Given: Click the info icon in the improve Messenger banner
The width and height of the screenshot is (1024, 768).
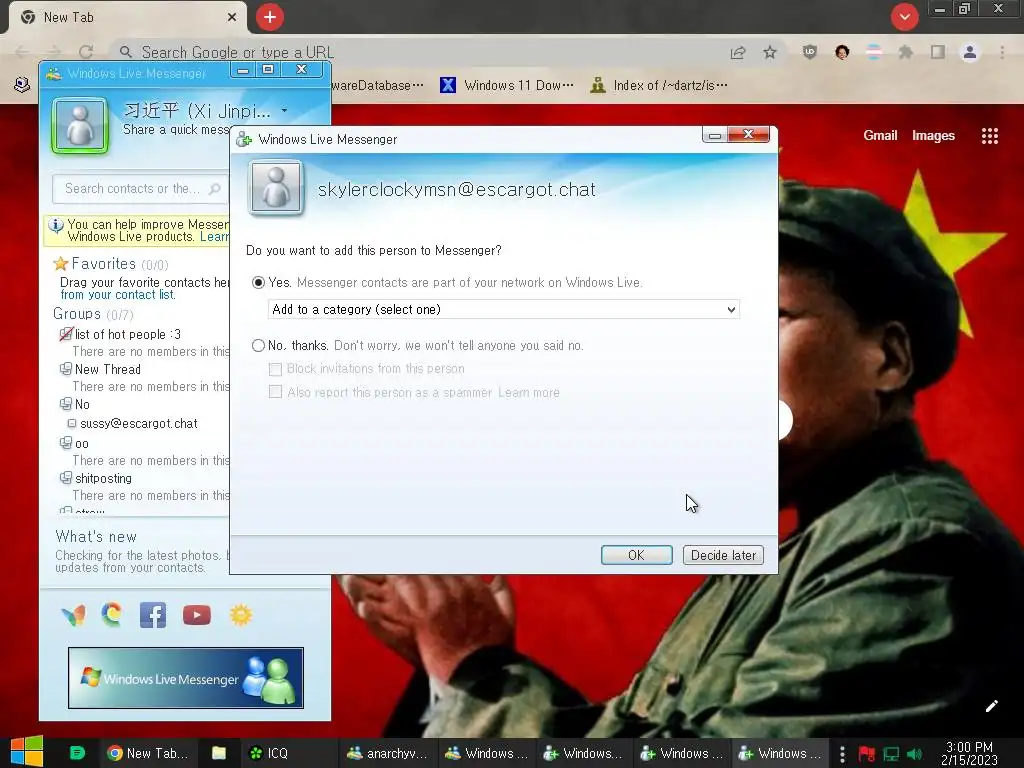Looking at the screenshot, I should click(56, 225).
